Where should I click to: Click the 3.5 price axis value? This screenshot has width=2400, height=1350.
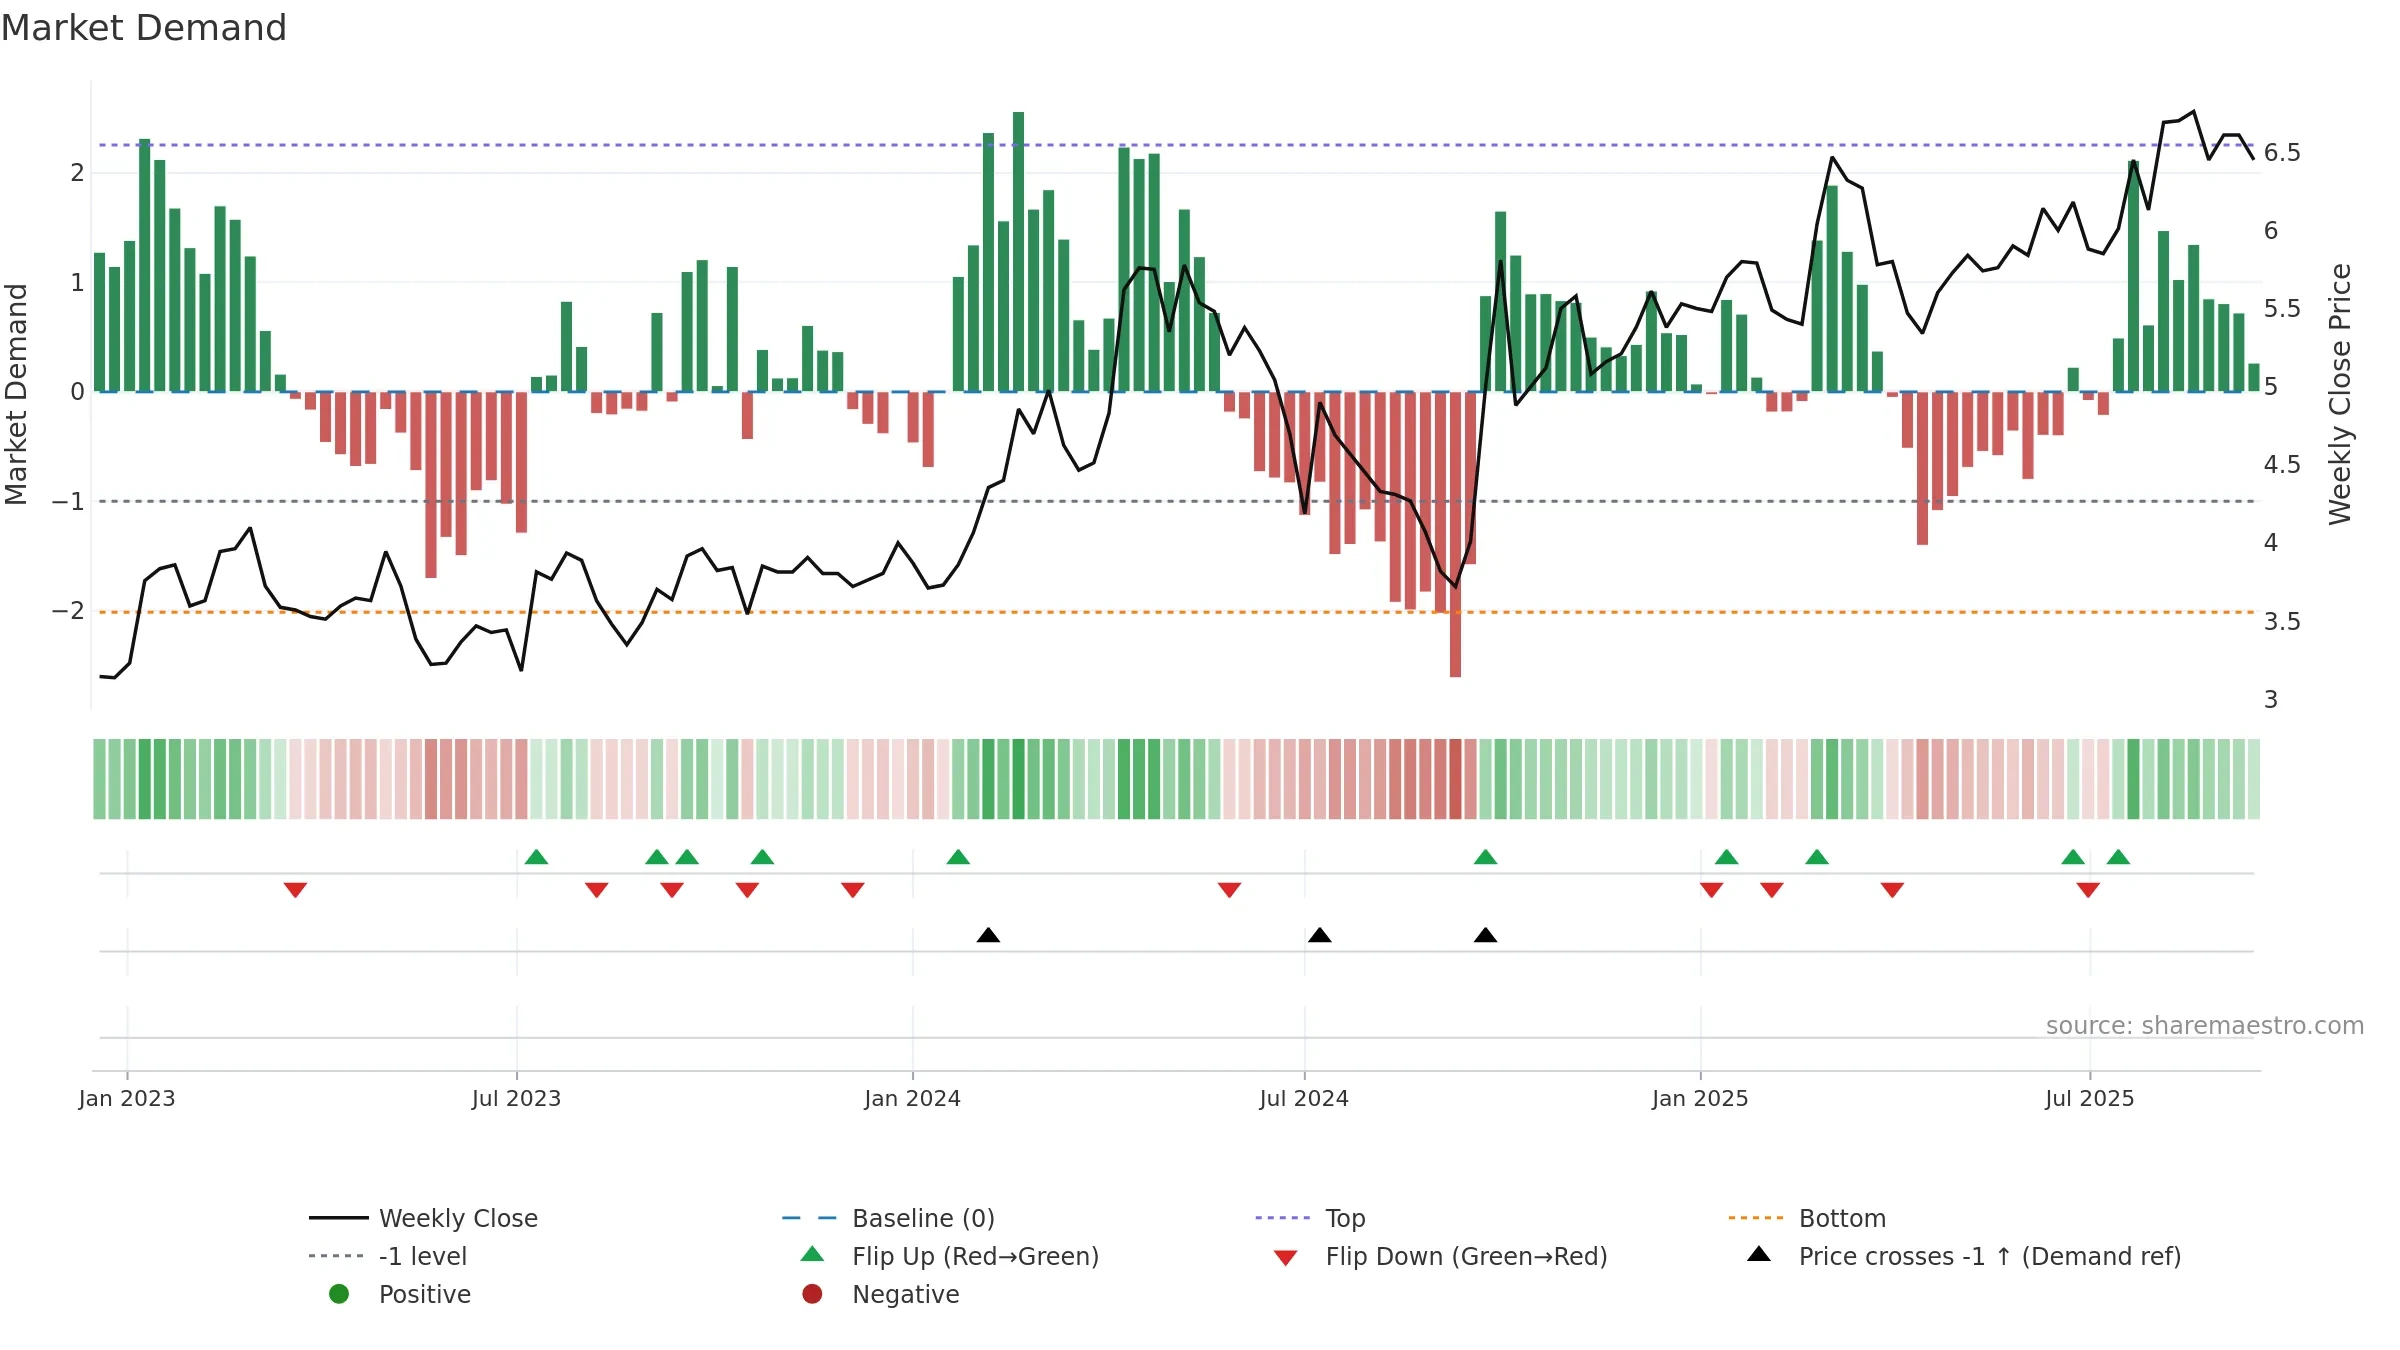(2283, 622)
